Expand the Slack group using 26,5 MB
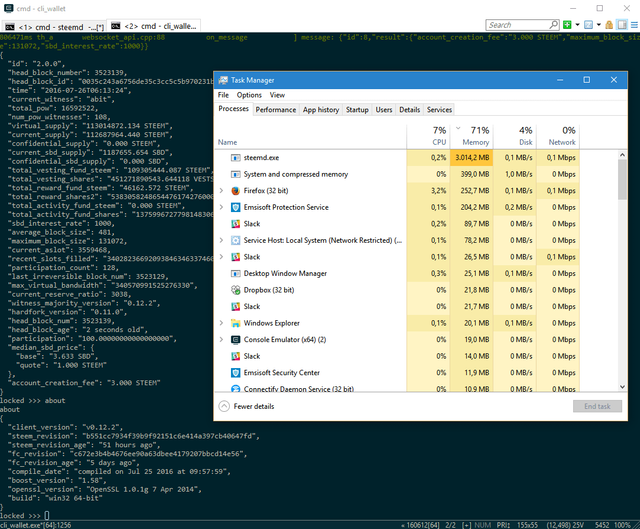640x529 pixels. pos(222,257)
